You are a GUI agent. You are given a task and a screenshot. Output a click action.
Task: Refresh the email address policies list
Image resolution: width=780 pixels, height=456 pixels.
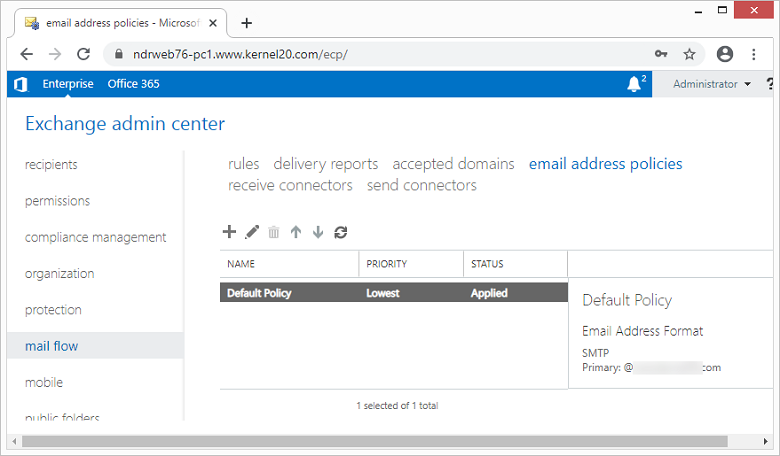pyautogui.click(x=341, y=232)
